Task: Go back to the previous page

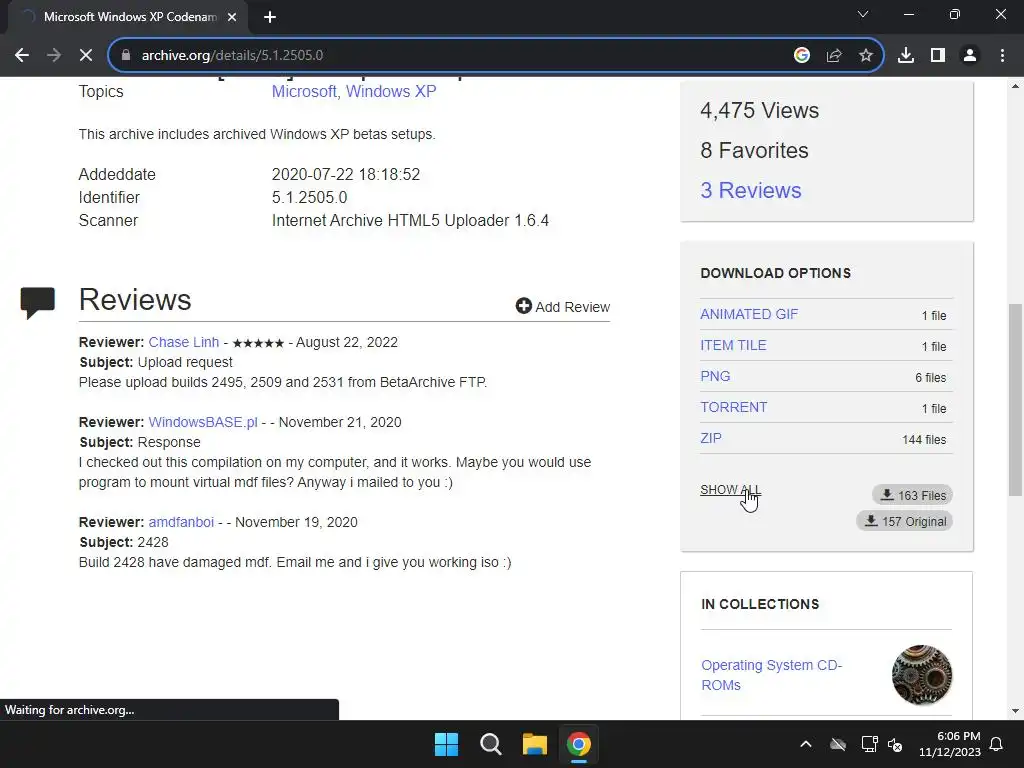Action: [x=22, y=56]
